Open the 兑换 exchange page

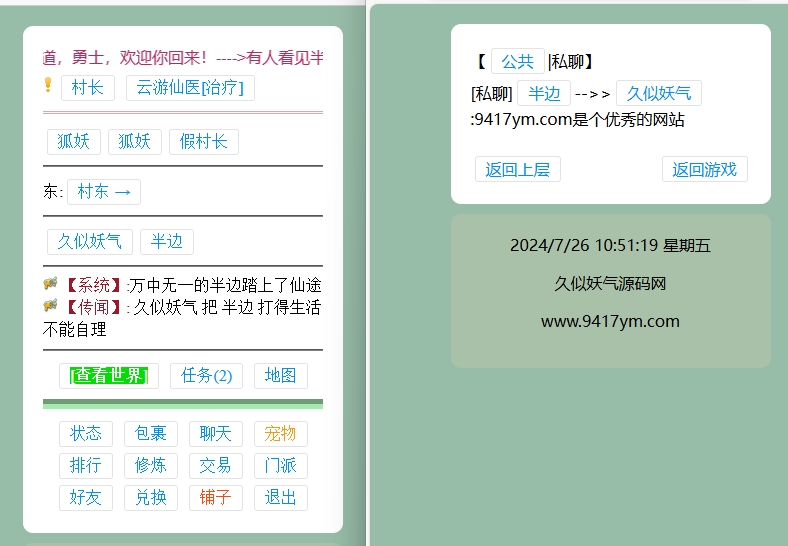pyautogui.click(x=151, y=498)
